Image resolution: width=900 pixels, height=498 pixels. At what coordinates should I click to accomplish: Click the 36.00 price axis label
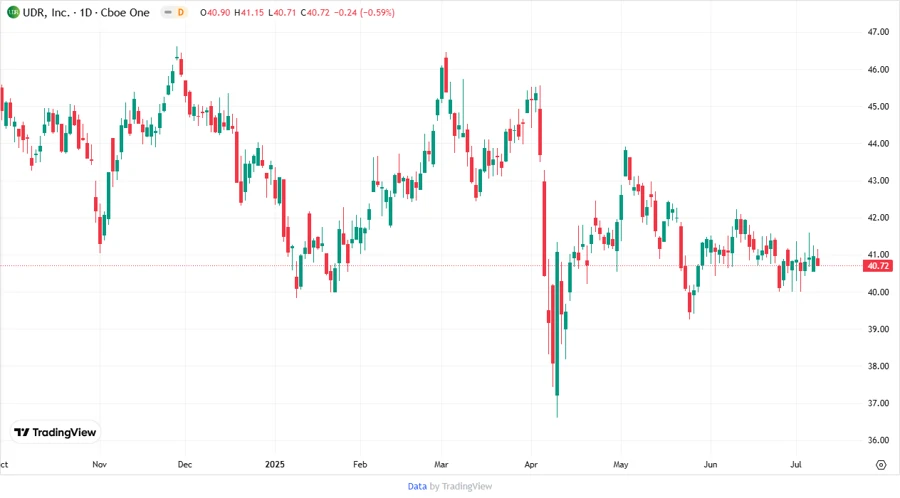coord(878,441)
